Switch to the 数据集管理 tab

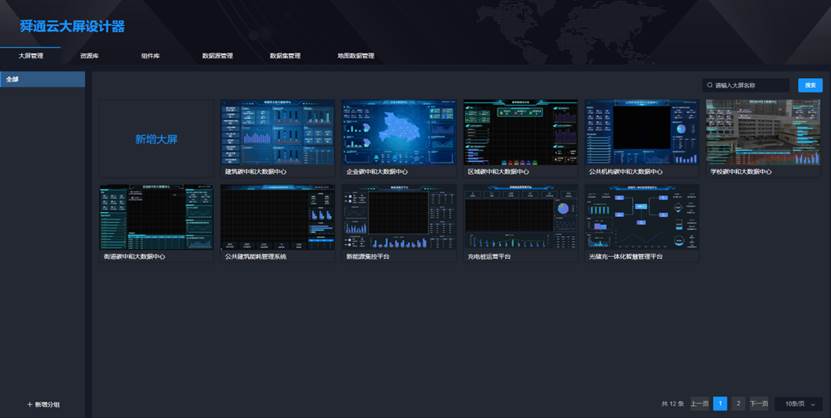pos(285,56)
